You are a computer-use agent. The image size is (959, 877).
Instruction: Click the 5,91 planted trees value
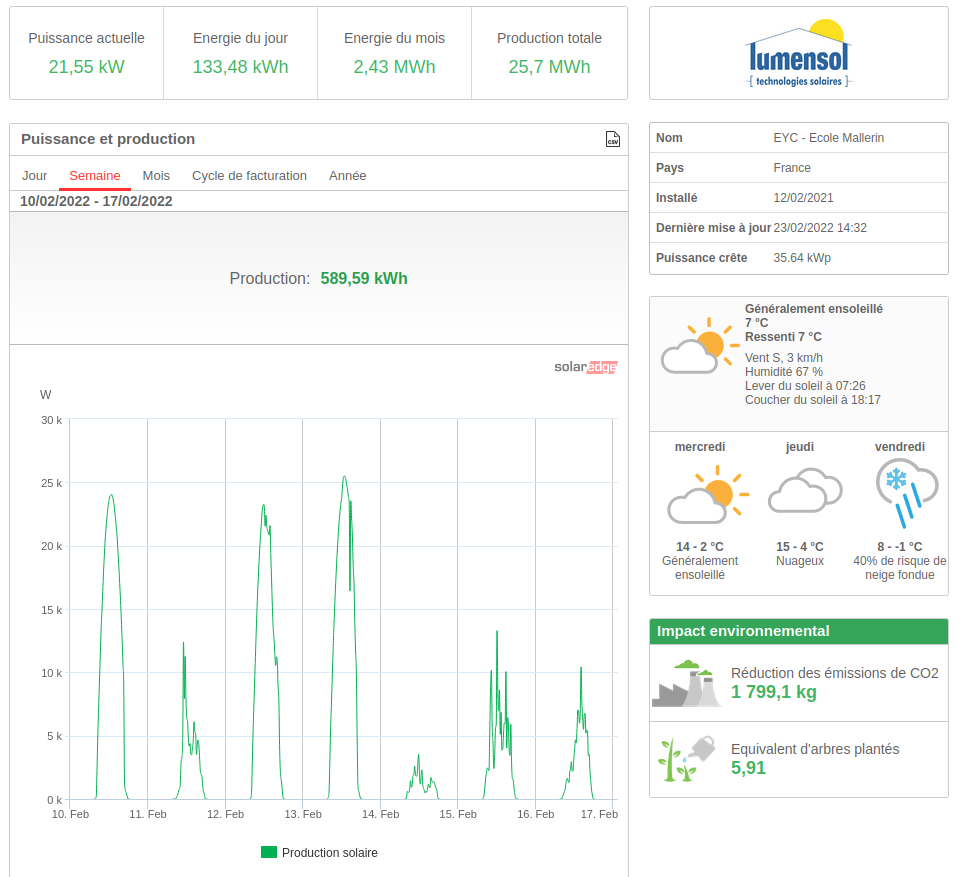tap(748, 768)
